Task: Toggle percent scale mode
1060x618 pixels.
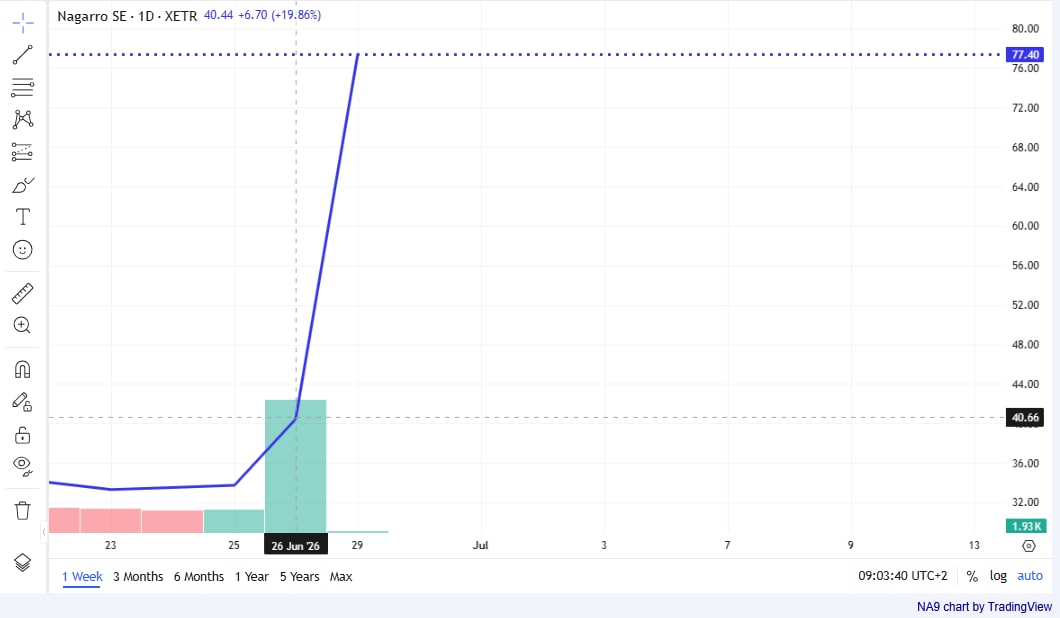Action: [972, 576]
